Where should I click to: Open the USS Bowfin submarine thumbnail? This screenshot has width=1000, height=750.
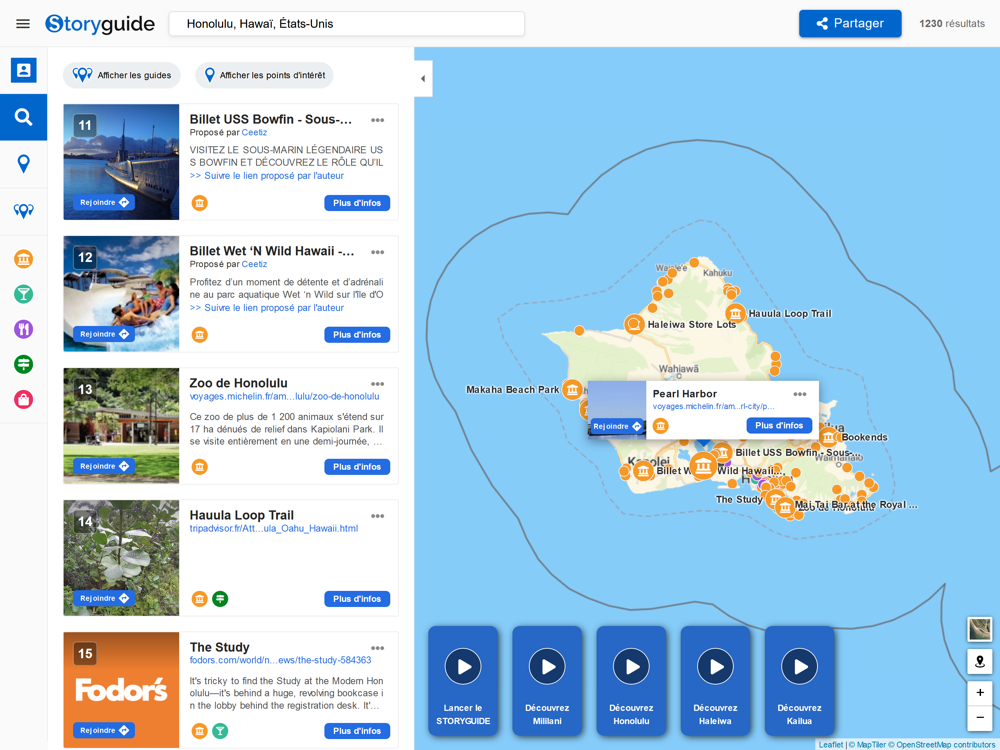click(x=121, y=162)
